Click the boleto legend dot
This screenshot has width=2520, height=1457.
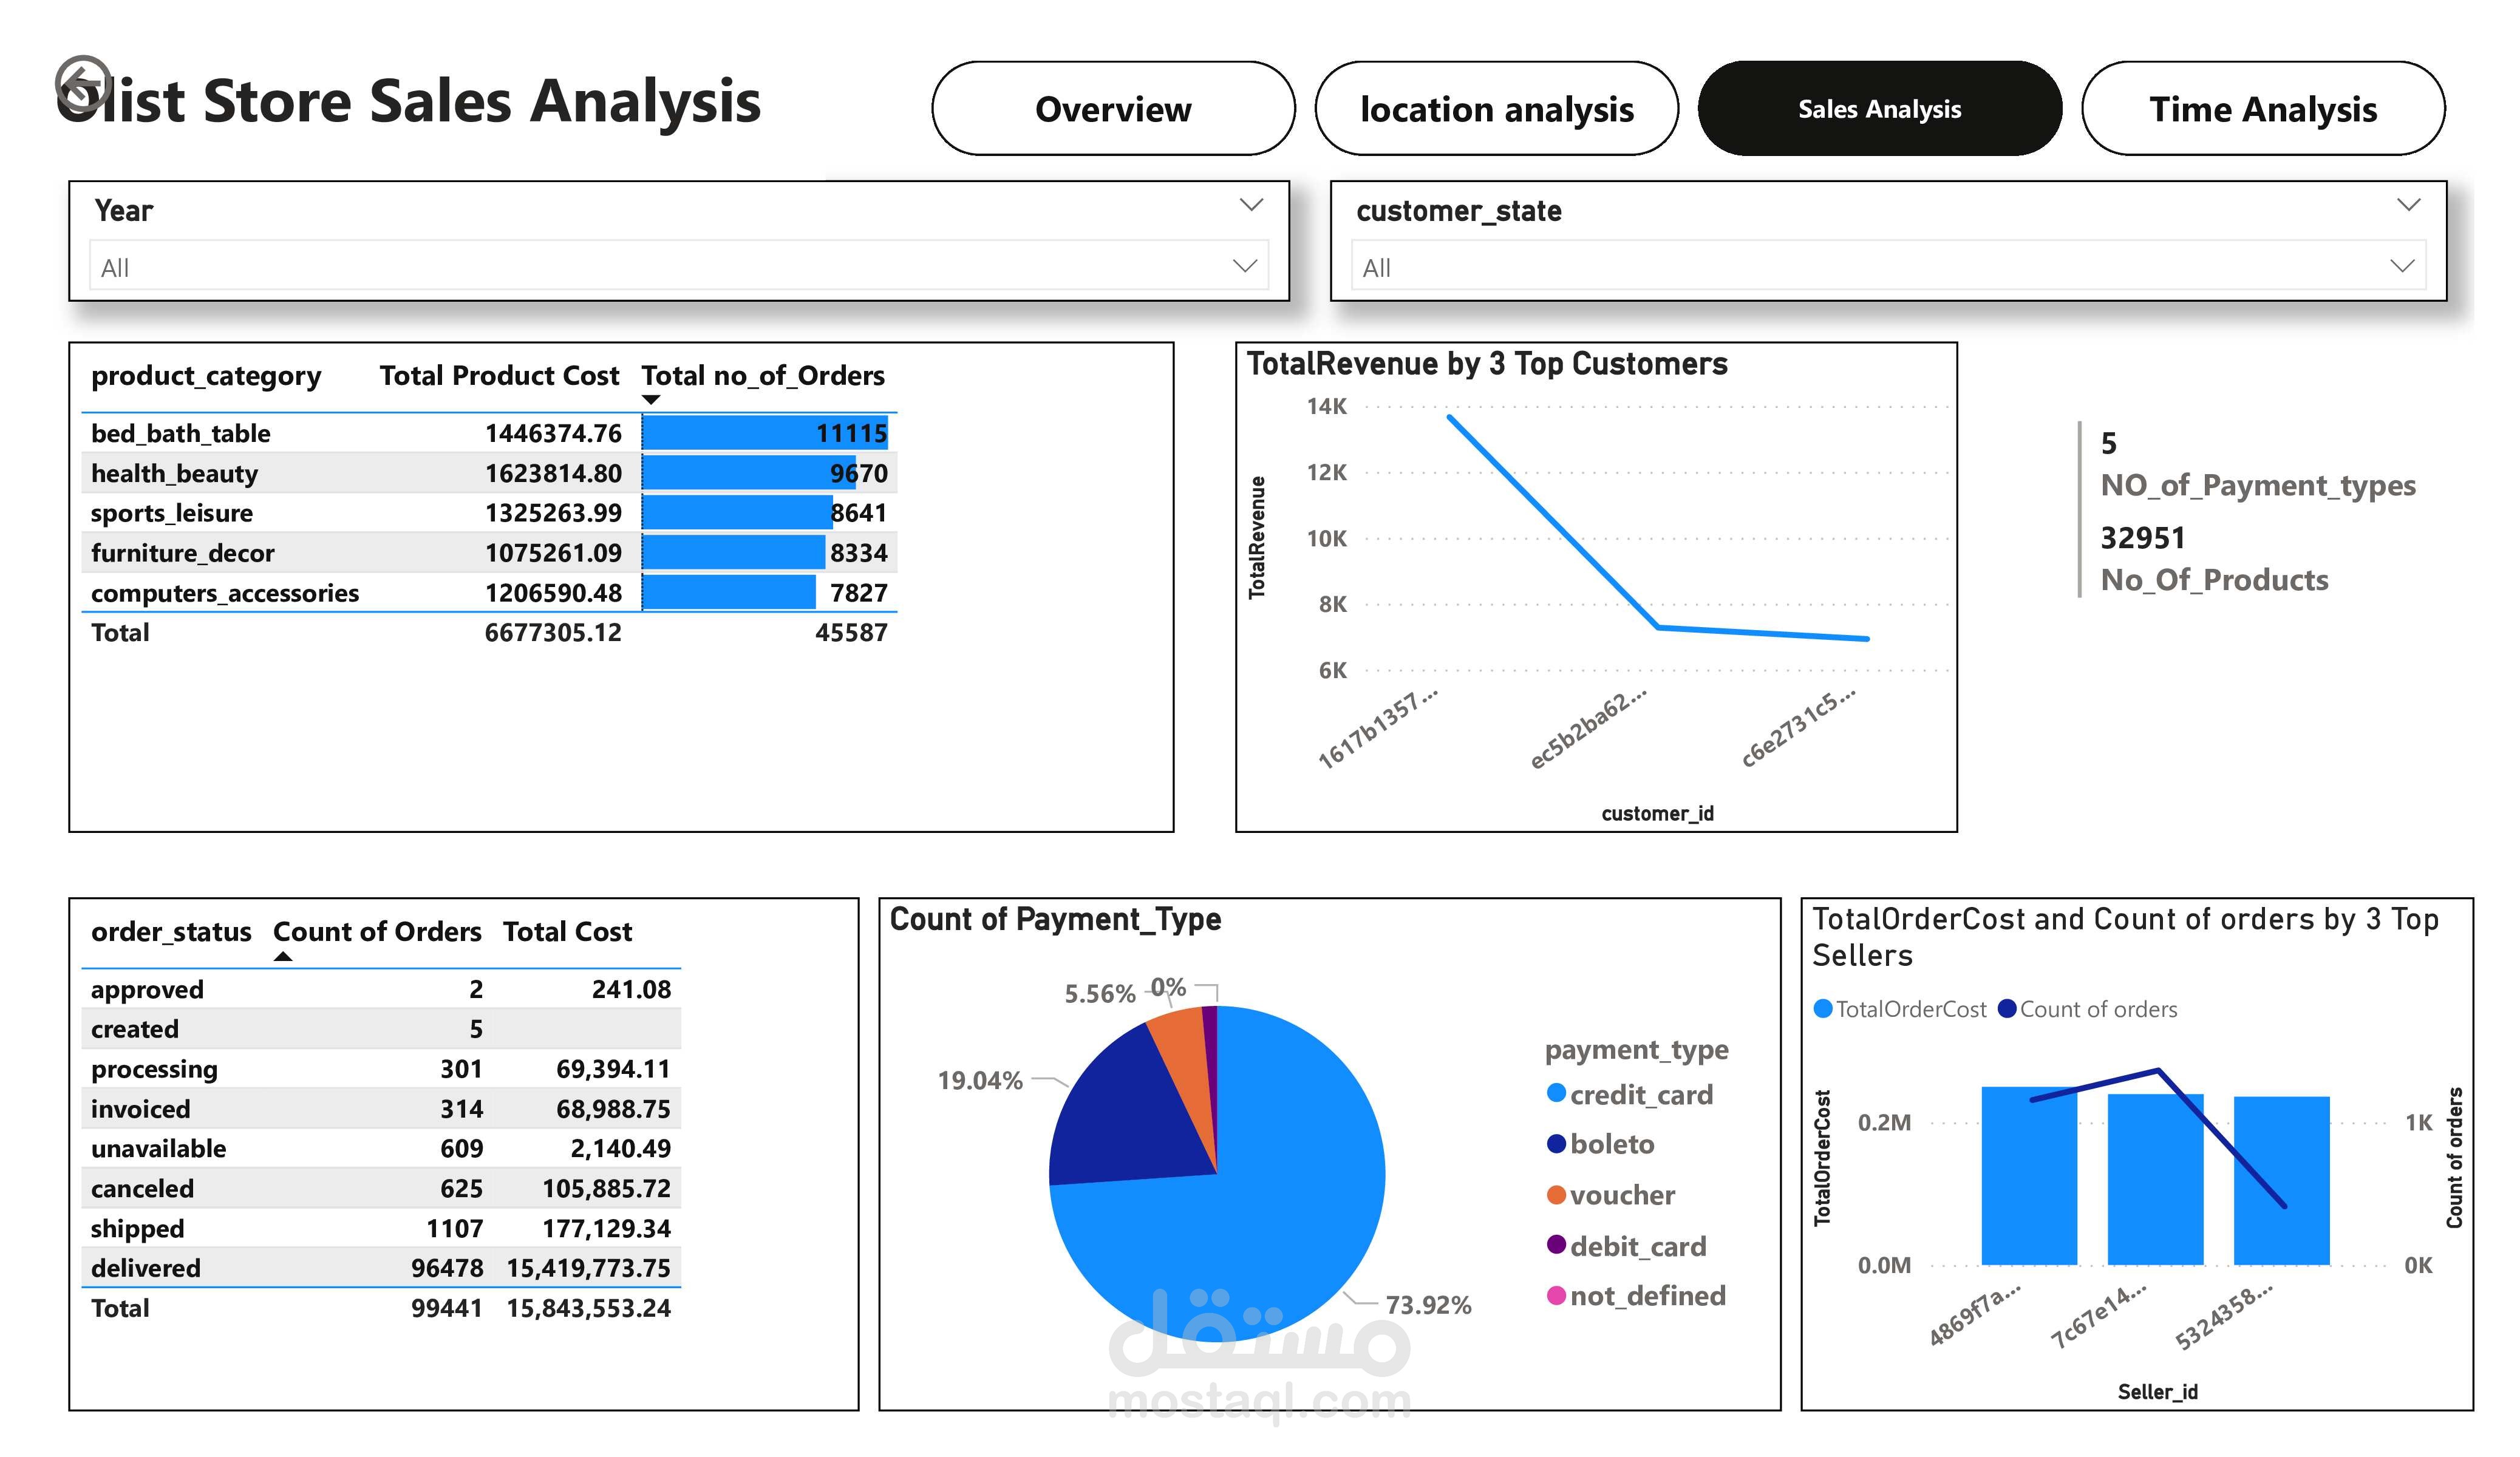tap(1556, 1143)
